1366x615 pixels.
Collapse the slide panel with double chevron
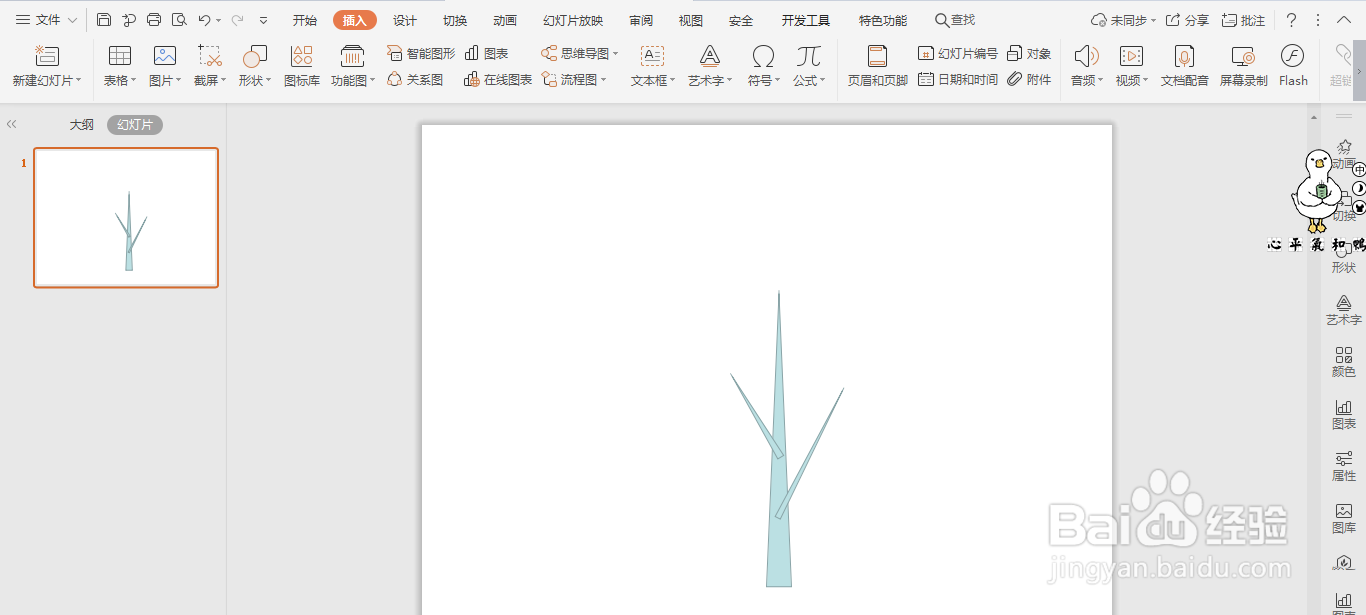click(12, 125)
